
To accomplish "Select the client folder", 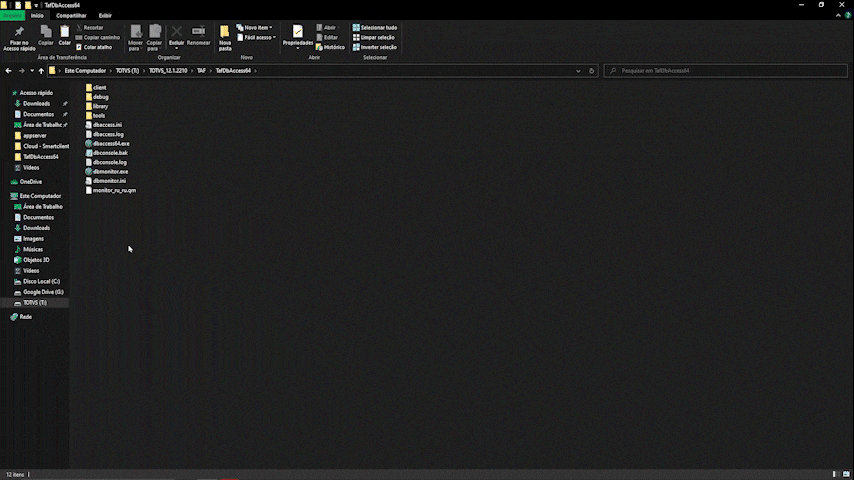I will tap(96, 87).
